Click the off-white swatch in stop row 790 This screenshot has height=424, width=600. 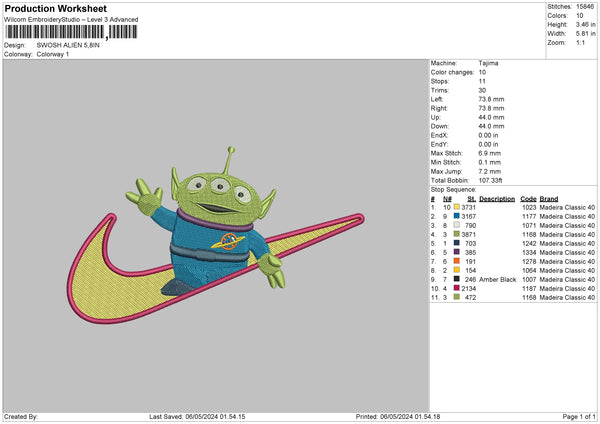coord(457,225)
